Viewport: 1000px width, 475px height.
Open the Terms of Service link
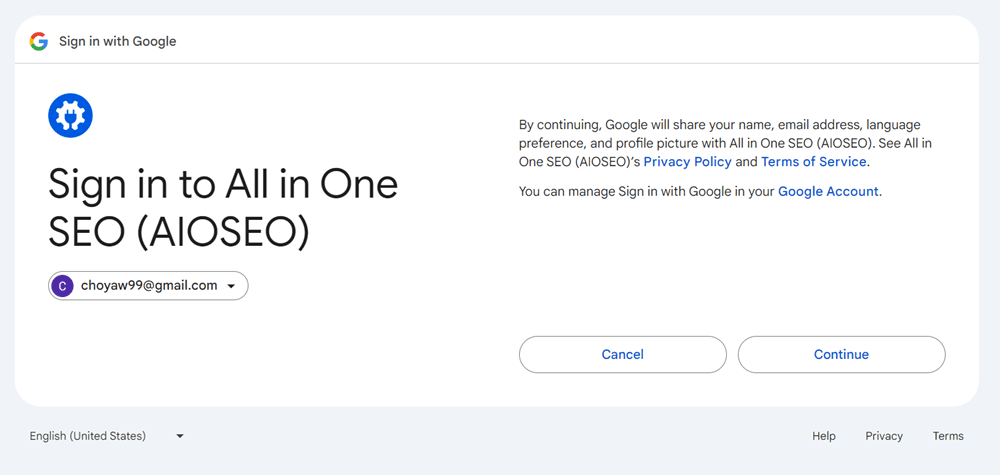coord(814,161)
